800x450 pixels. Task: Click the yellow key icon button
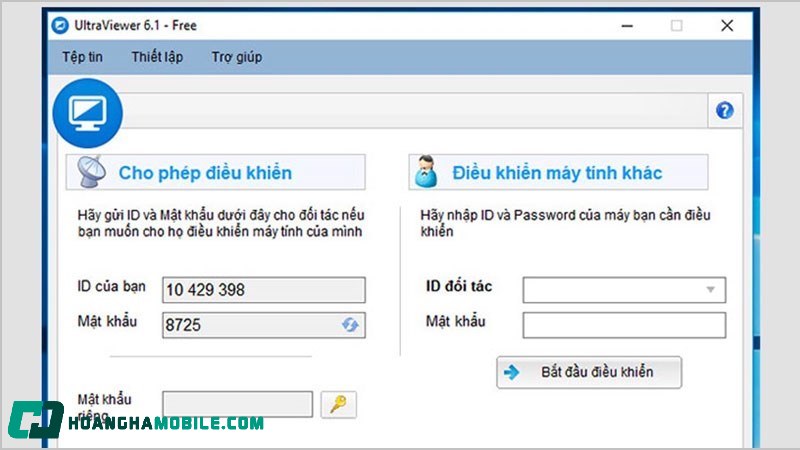click(x=338, y=404)
